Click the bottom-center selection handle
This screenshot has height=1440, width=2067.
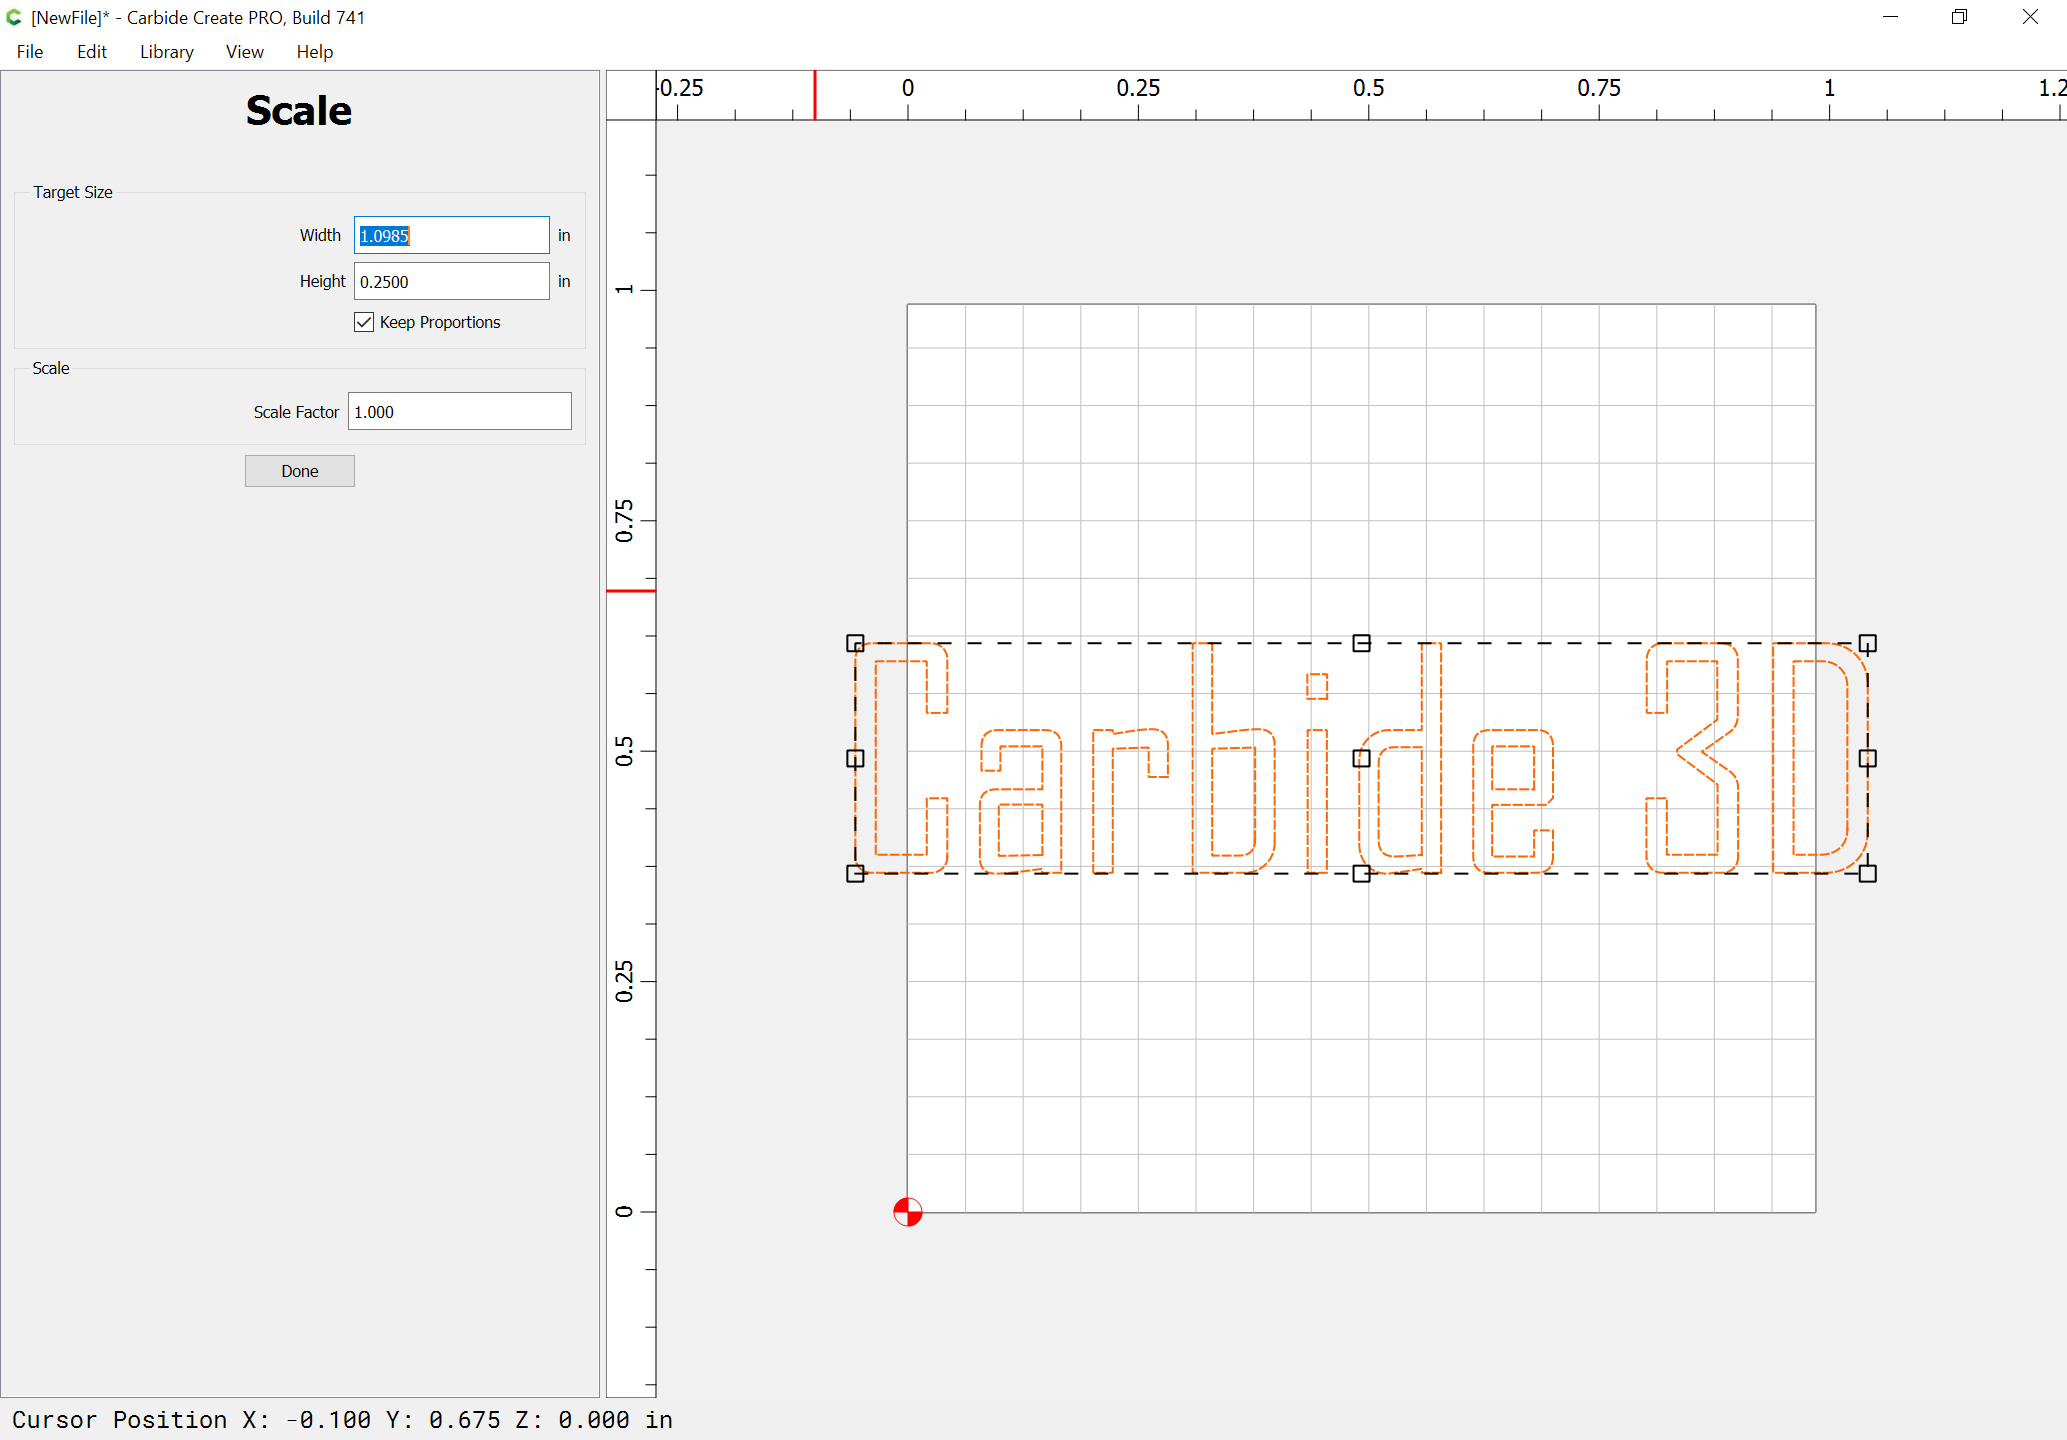click(x=1361, y=873)
